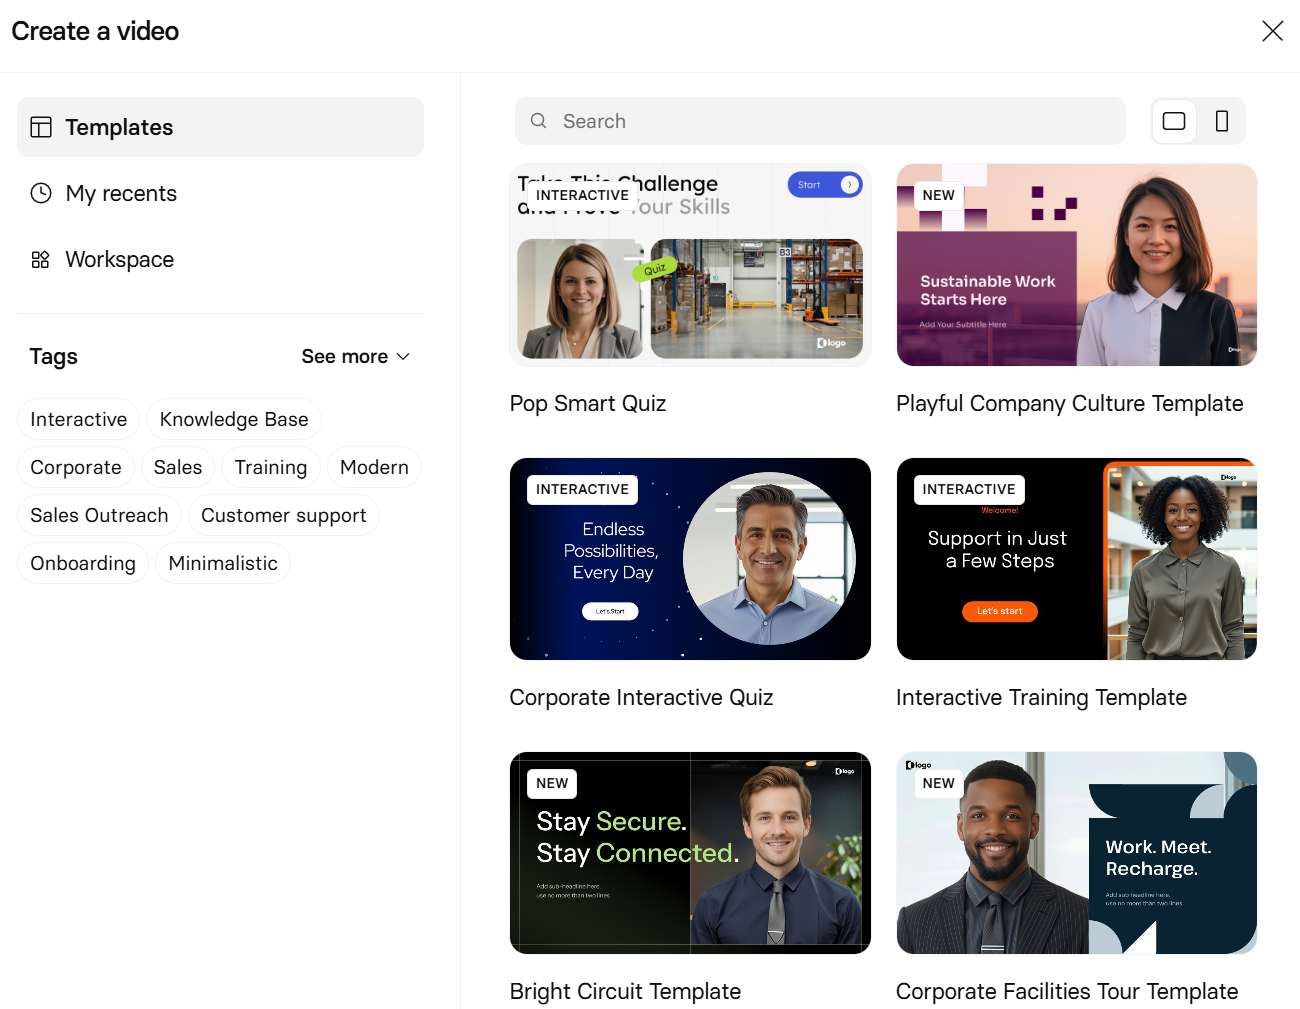Screen dimensions: 1300x1009
Task: Click the Workspace grid icon
Action: [41, 260]
